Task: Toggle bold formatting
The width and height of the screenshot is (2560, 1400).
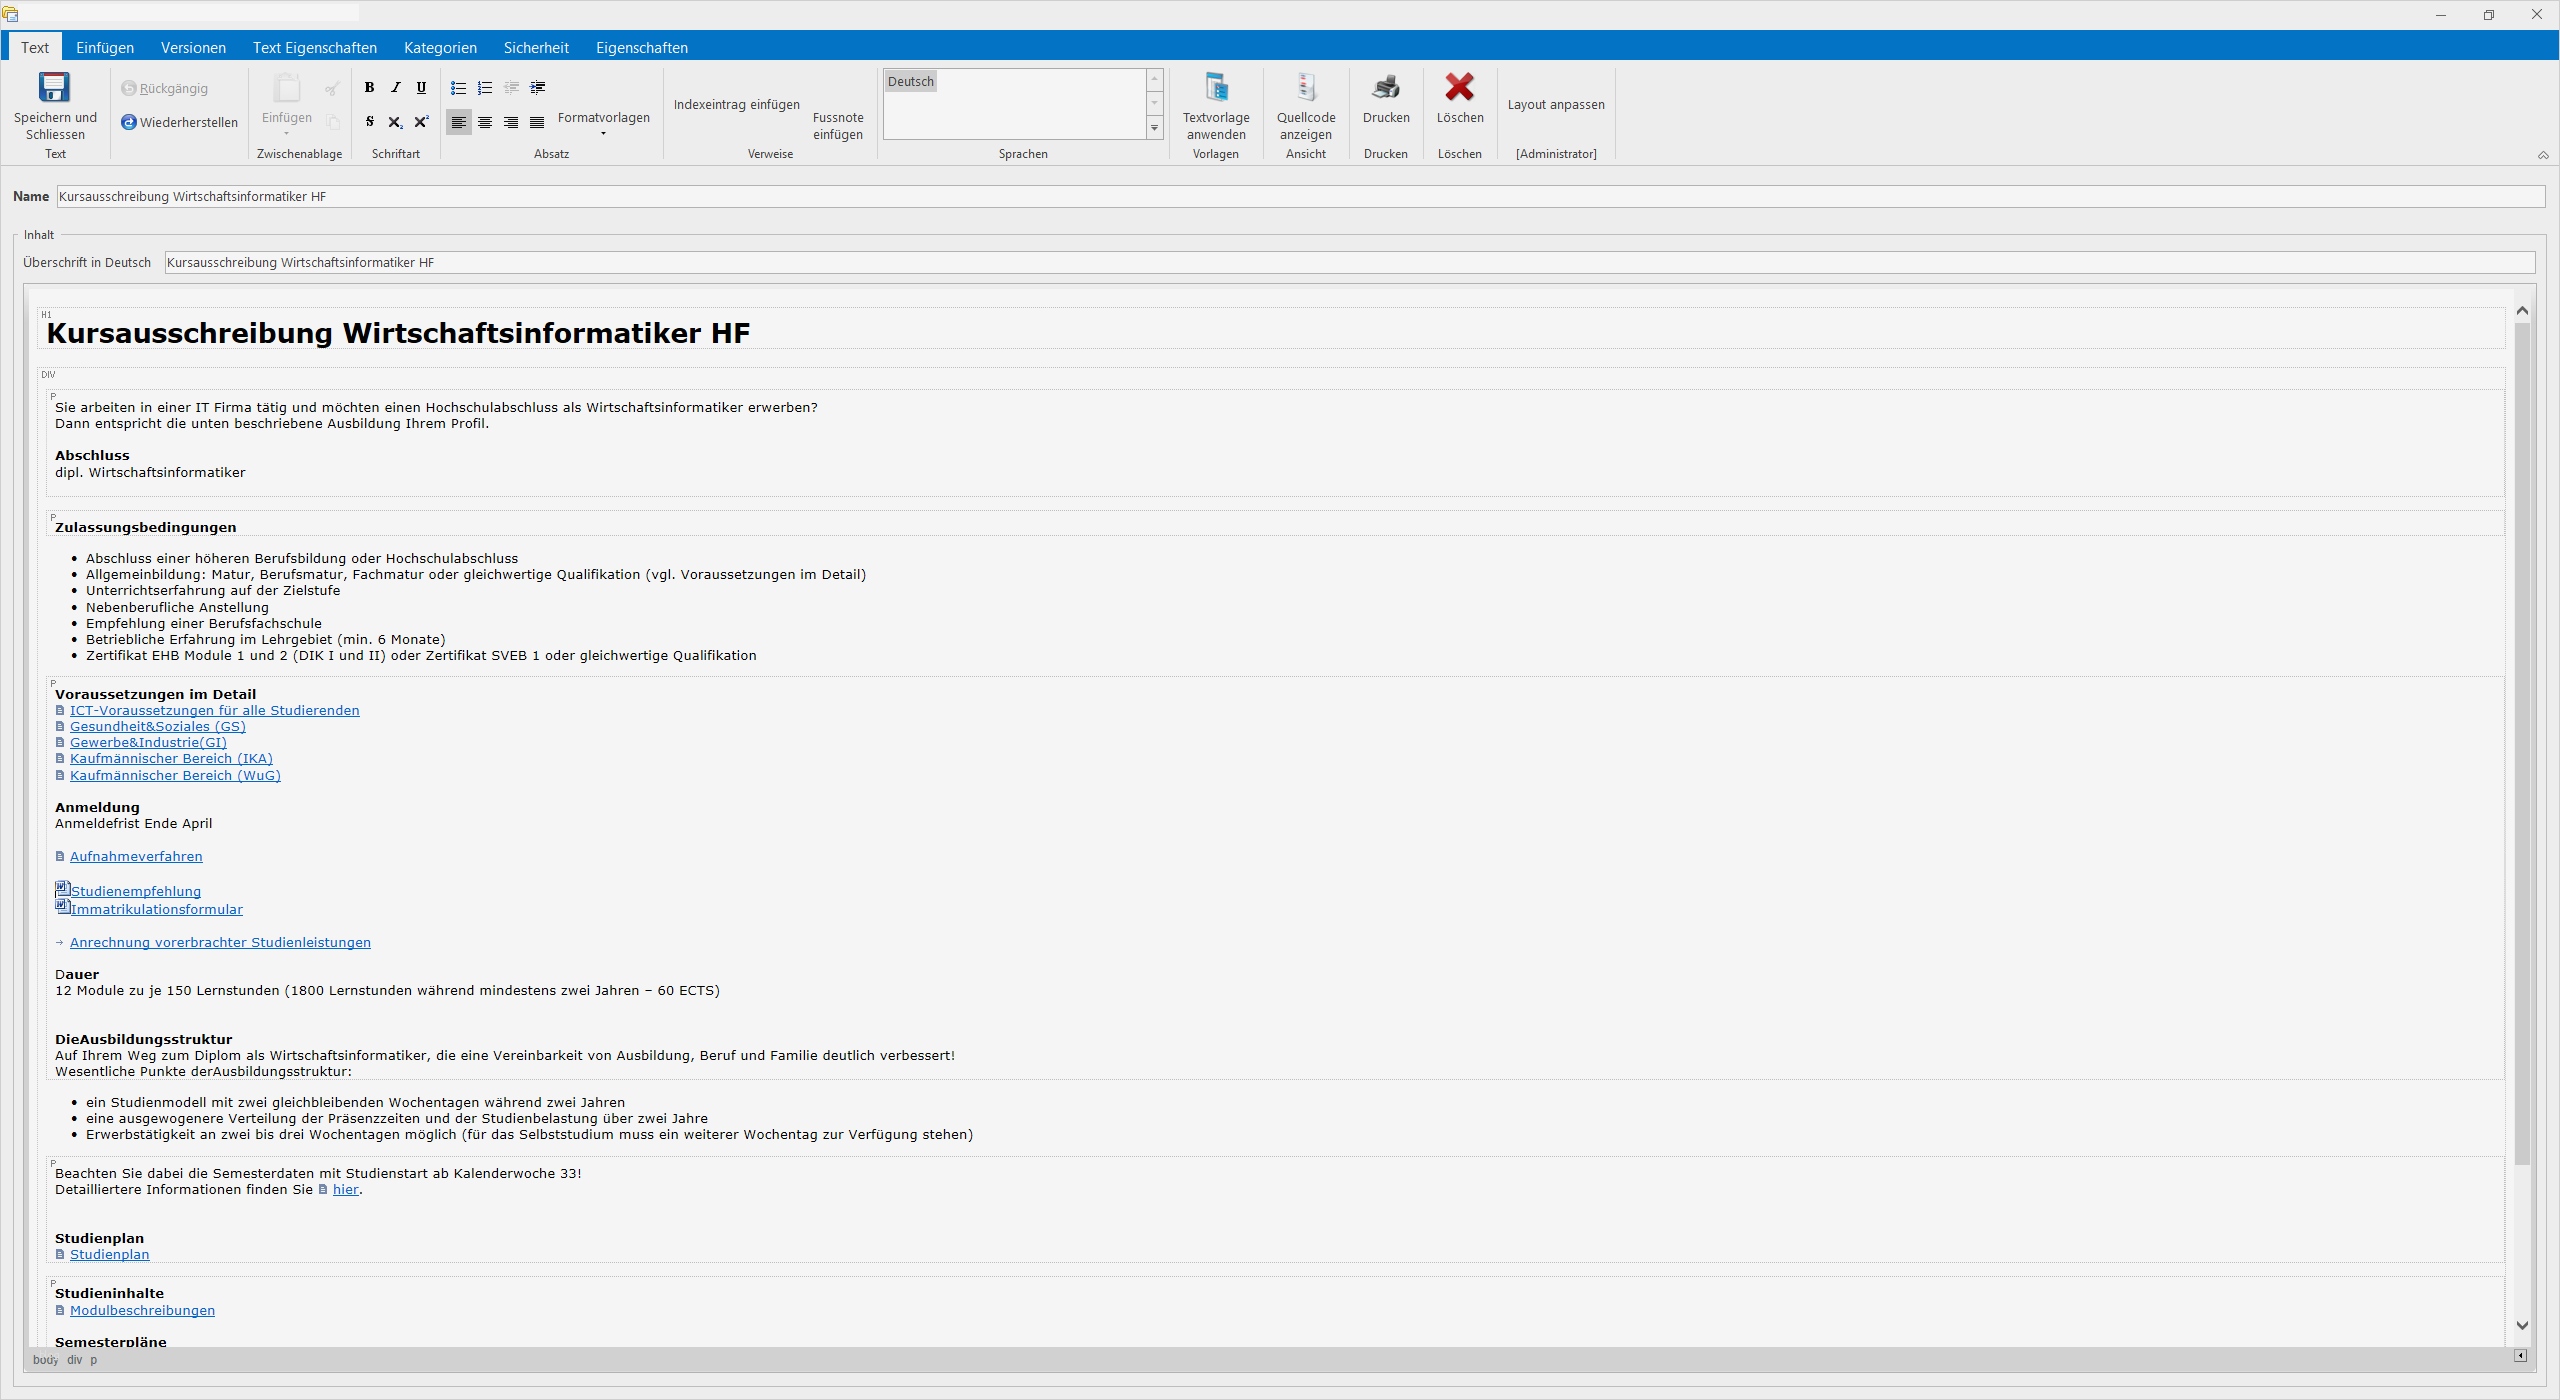Action: point(369,88)
